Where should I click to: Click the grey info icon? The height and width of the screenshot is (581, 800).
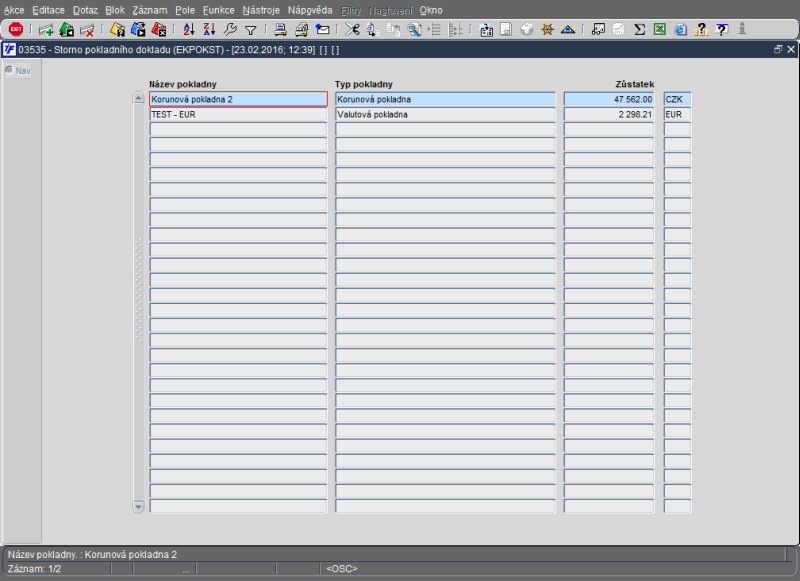point(742,29)
